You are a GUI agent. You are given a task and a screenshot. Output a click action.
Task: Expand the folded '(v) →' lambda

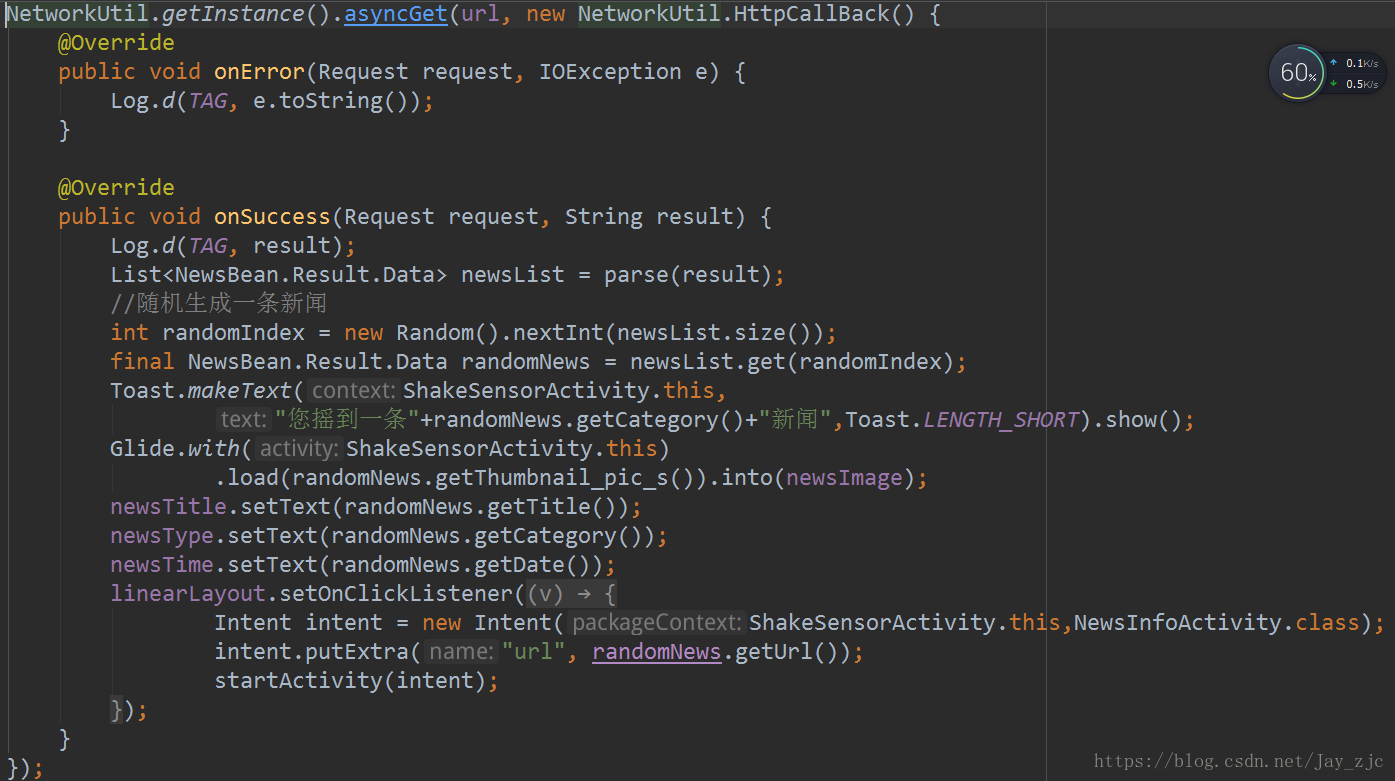click(x=571, y=594)
